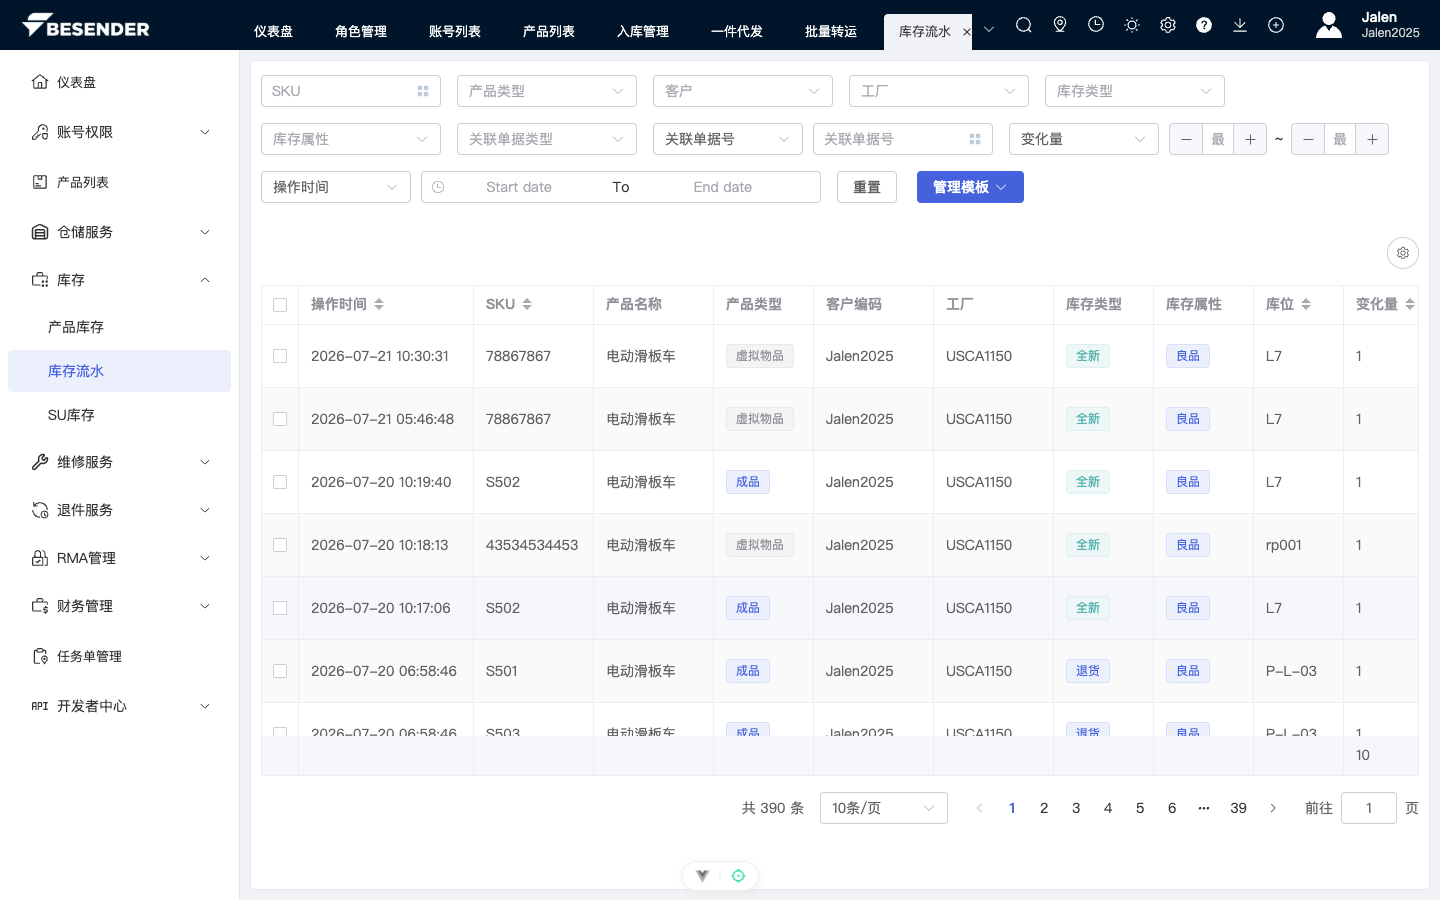Open the 库存类型 dropdown
Screen dimensions: 1440x900
click(x=1135, y=91)
